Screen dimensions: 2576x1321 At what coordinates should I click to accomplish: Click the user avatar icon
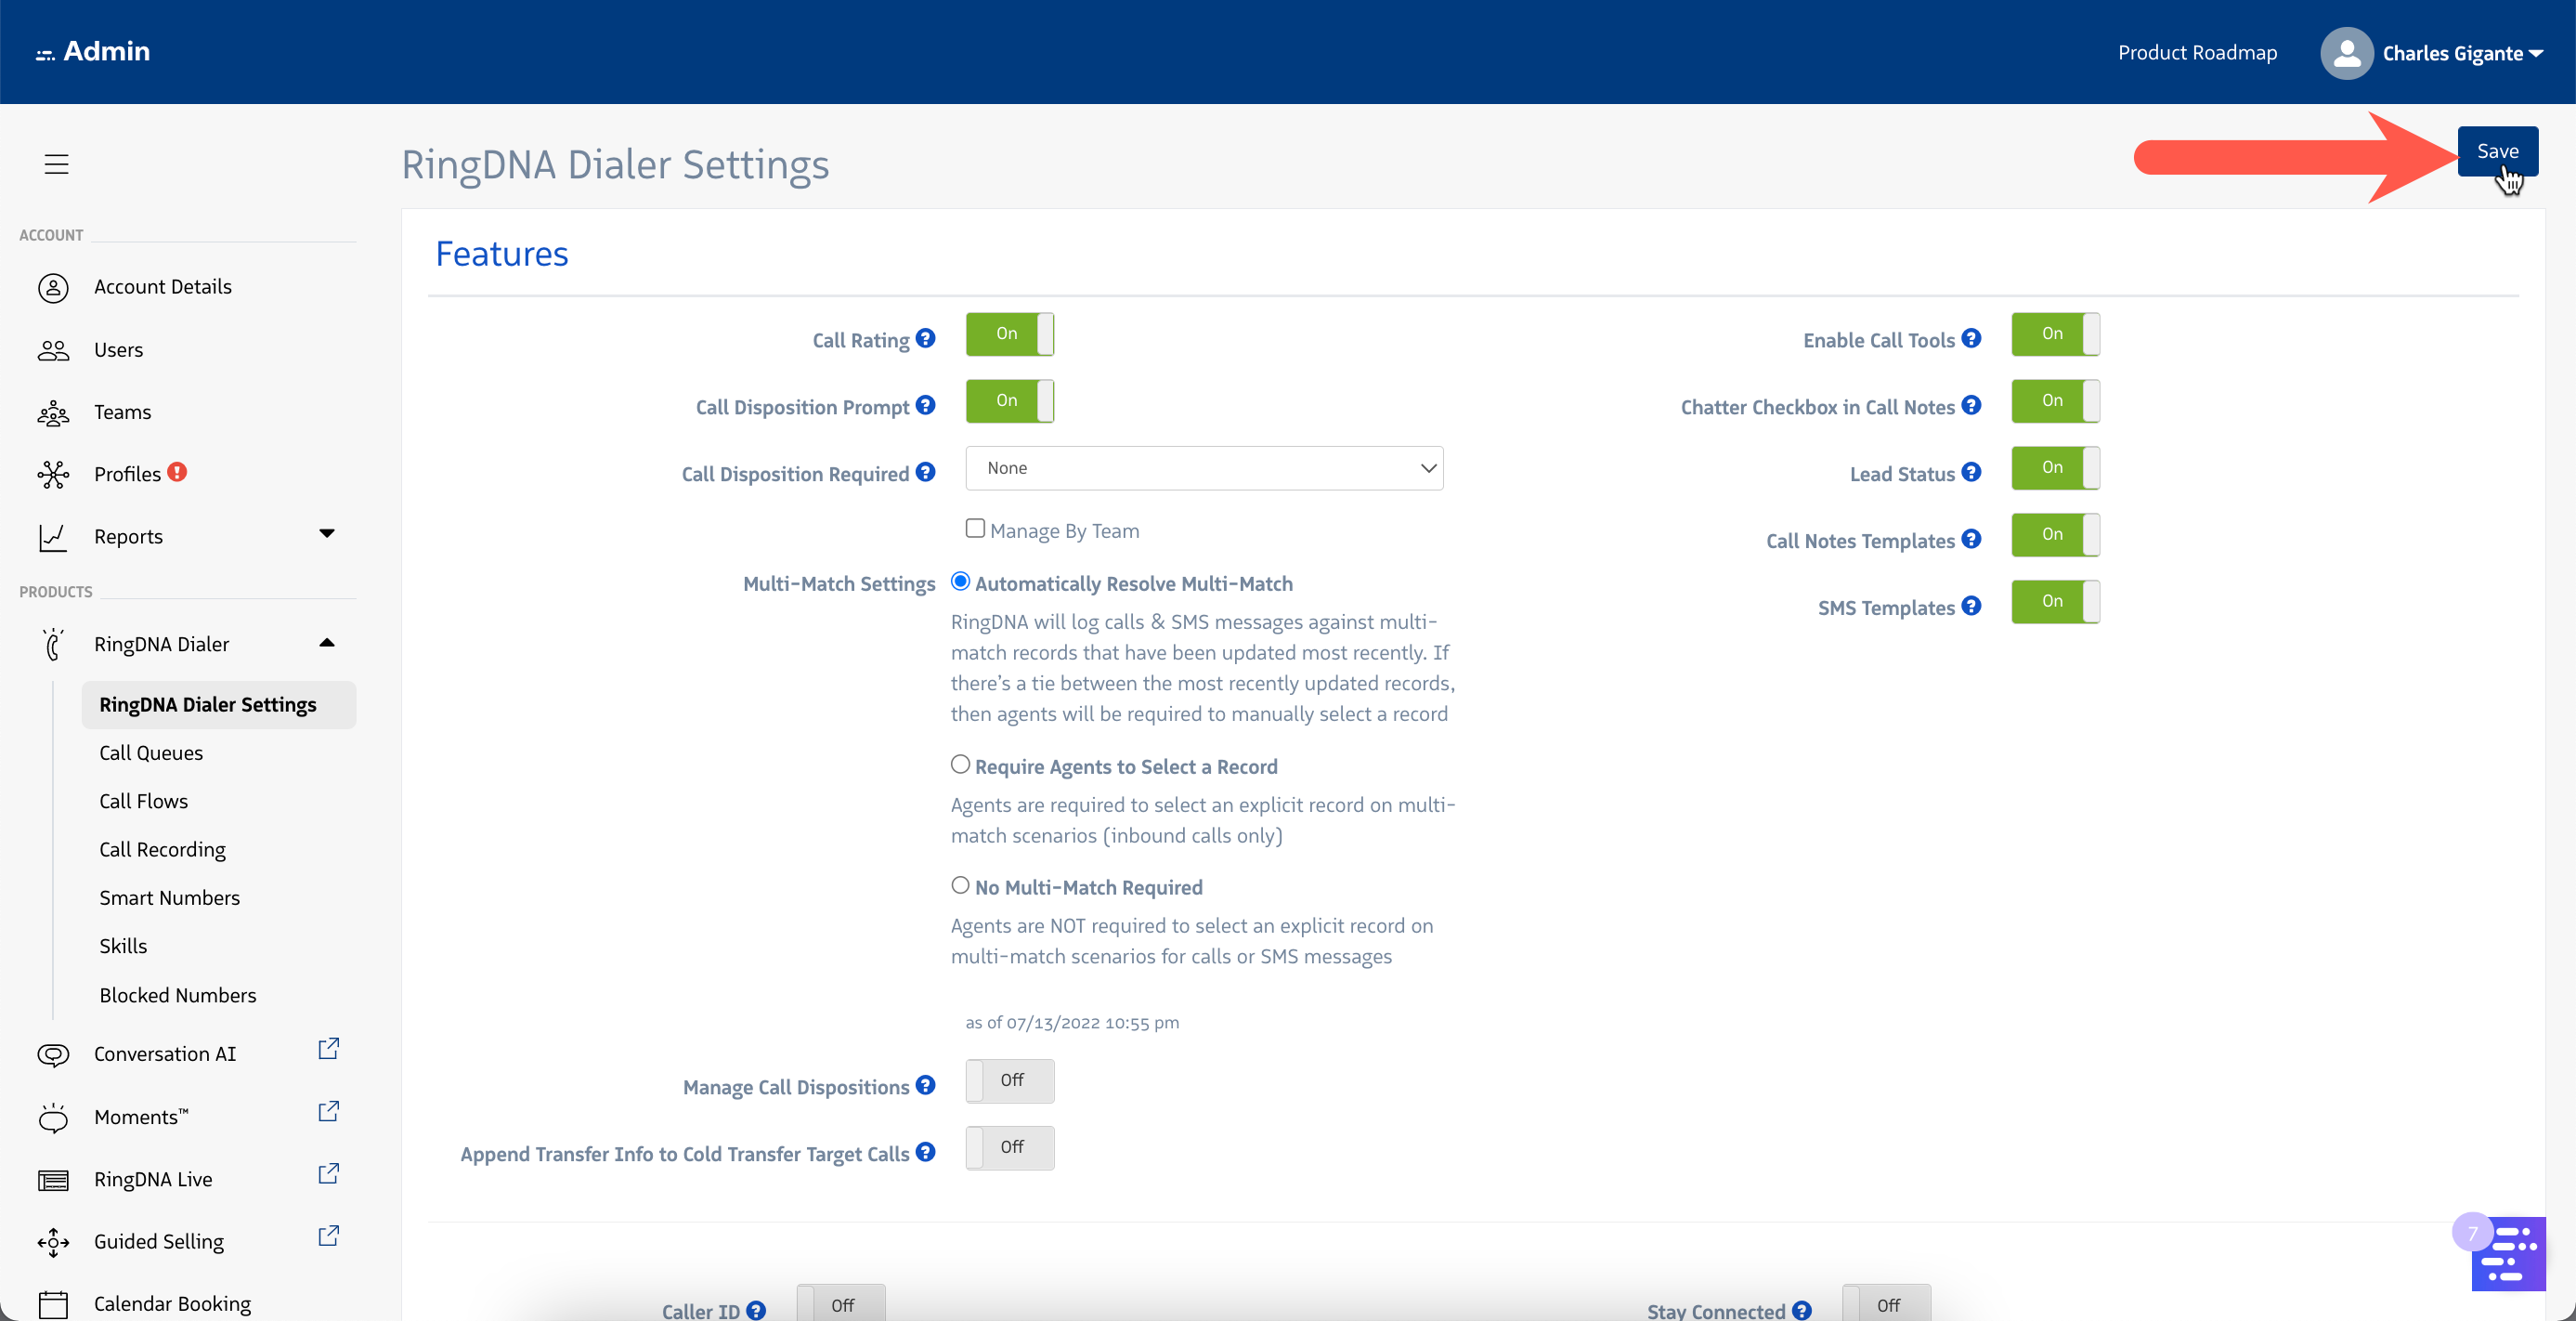pyautogui.click(x=2346, y=53)
